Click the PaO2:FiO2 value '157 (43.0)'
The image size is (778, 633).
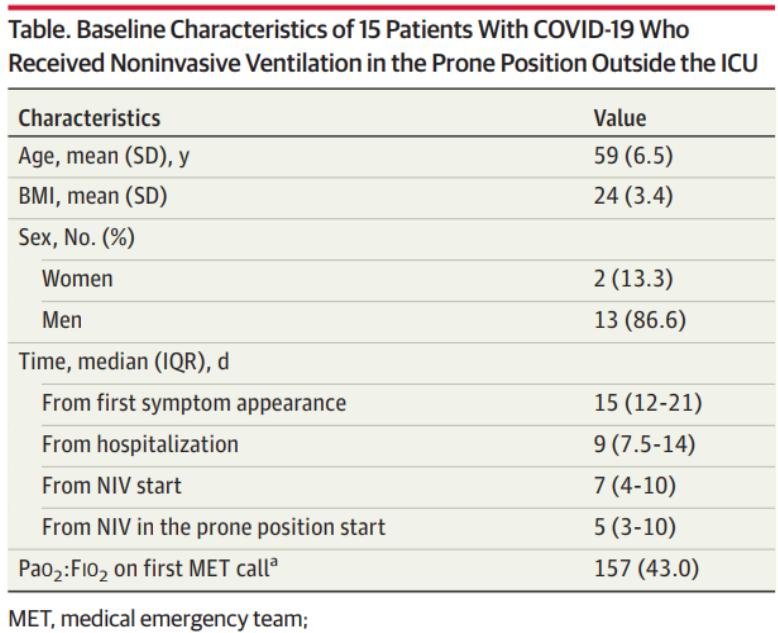pos(646,568)
